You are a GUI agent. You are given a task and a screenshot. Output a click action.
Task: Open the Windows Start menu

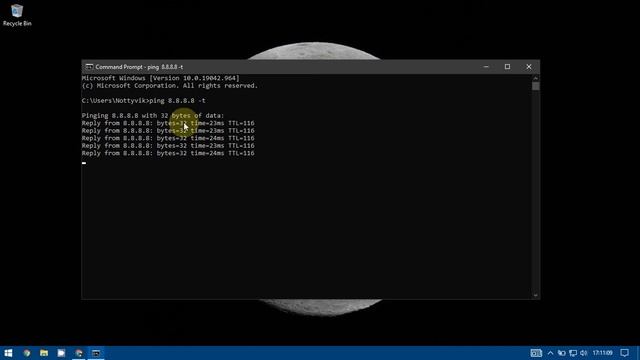pyautogui.click(x=8, y=353)
